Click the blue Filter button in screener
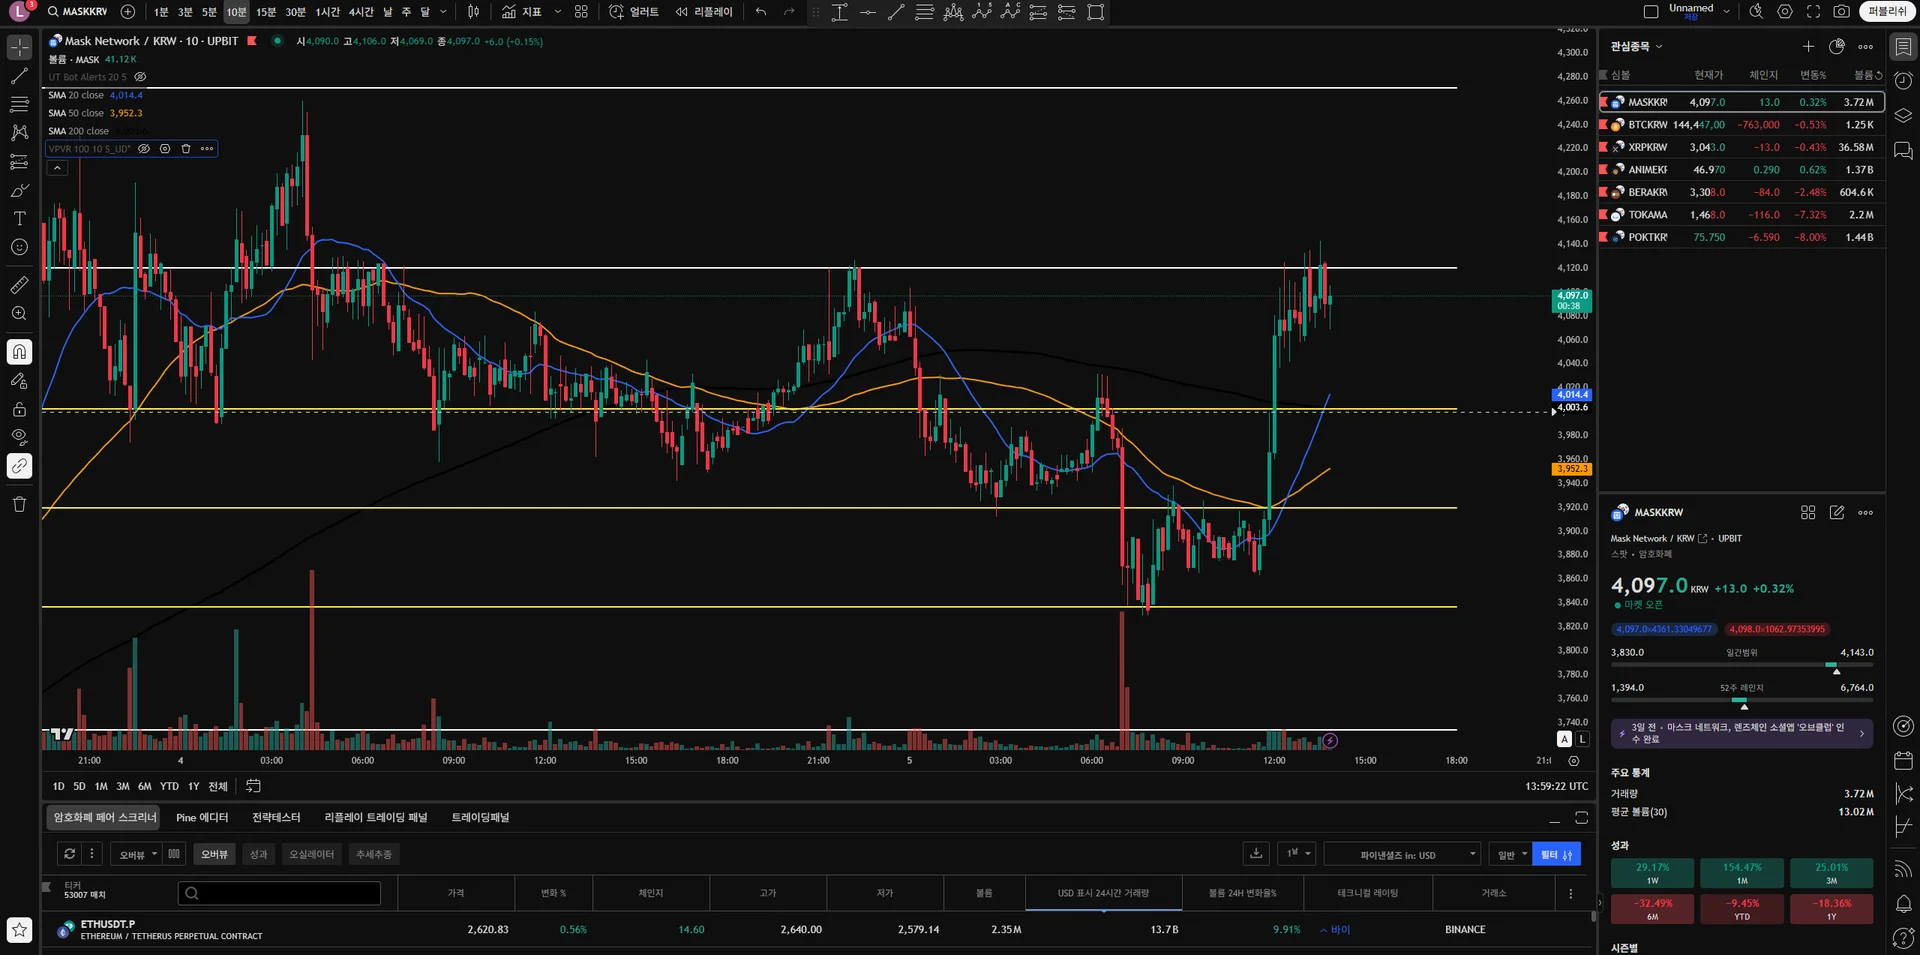 coord(1556,855)
